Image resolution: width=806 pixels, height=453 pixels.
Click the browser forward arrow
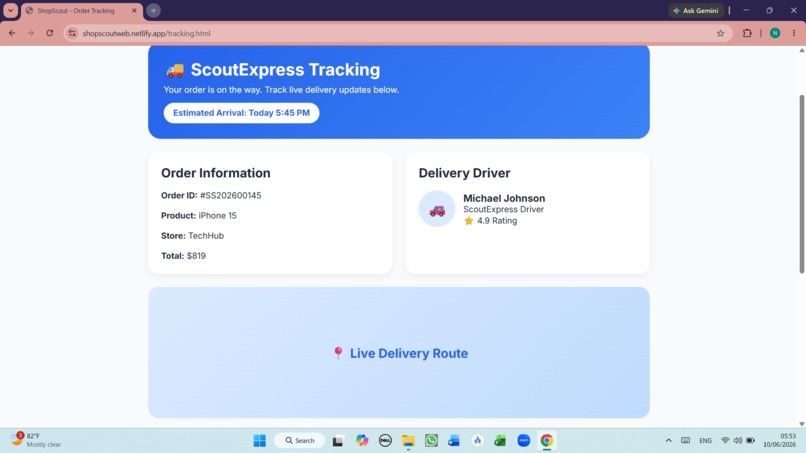coord(31,33)
